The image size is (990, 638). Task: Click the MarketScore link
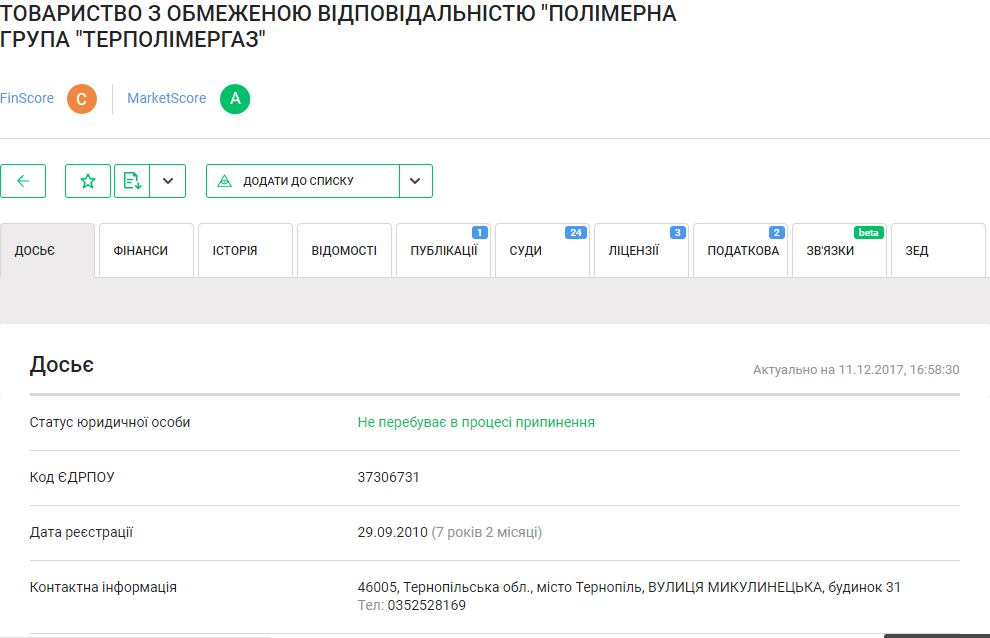(166, 98)
